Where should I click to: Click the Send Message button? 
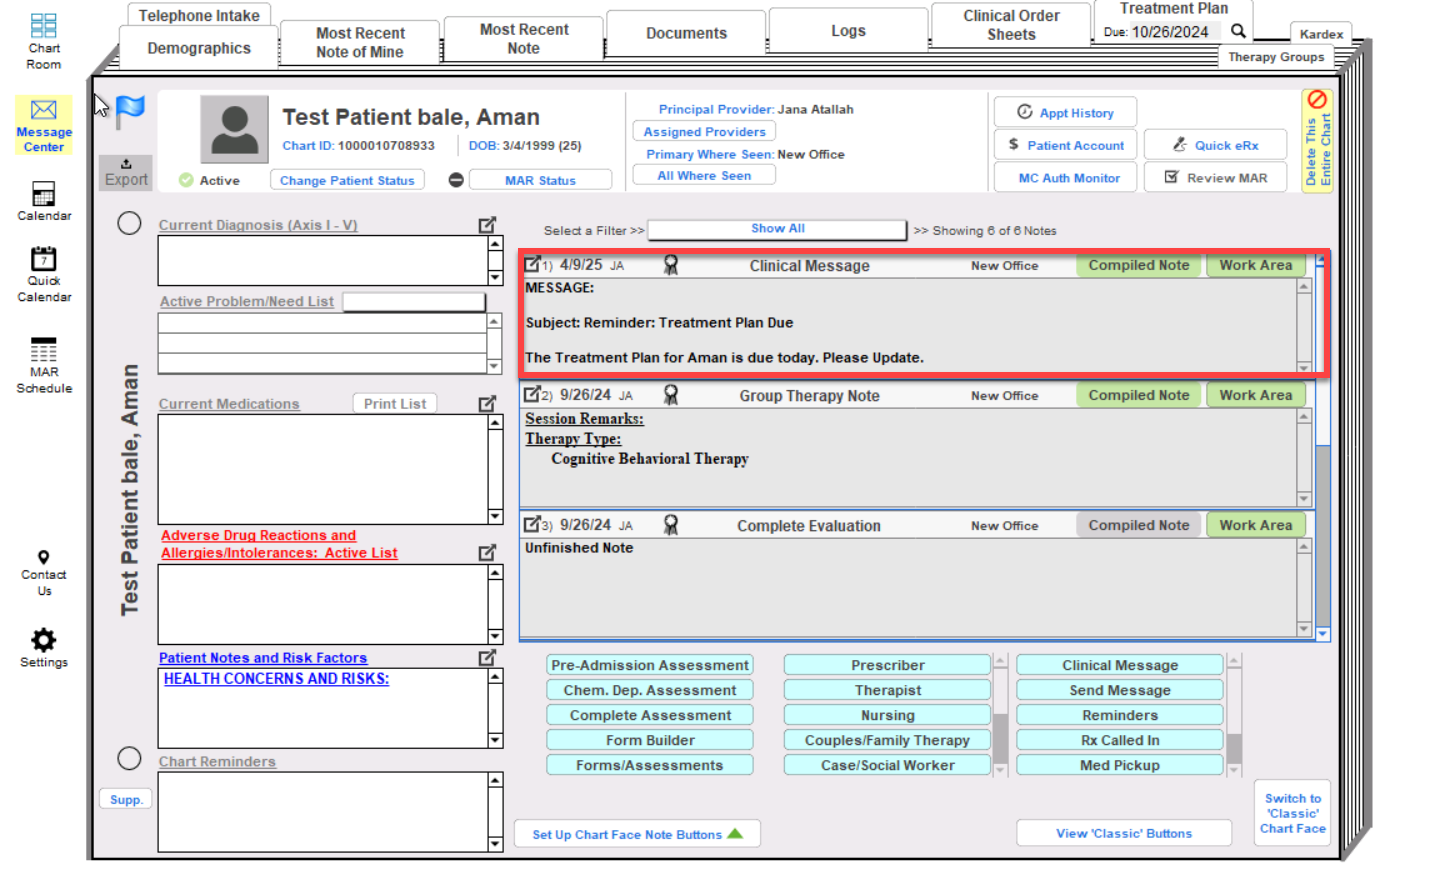(1119, 690)
